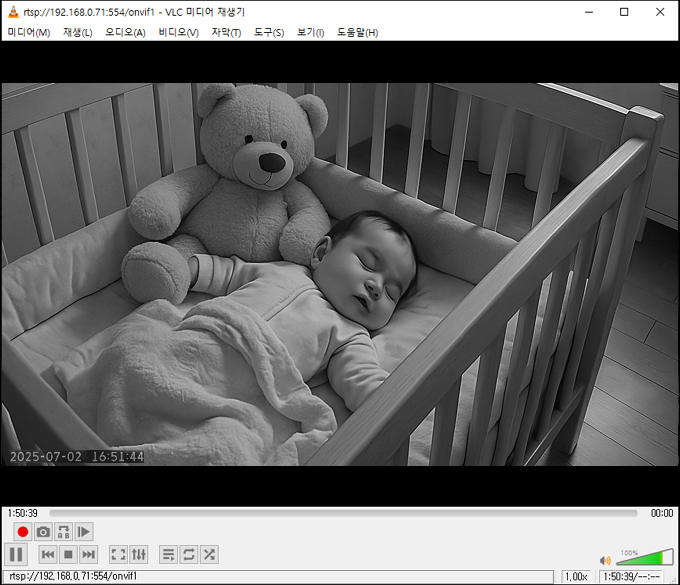Toggle fullscreen video mode

tap(118, 554)
